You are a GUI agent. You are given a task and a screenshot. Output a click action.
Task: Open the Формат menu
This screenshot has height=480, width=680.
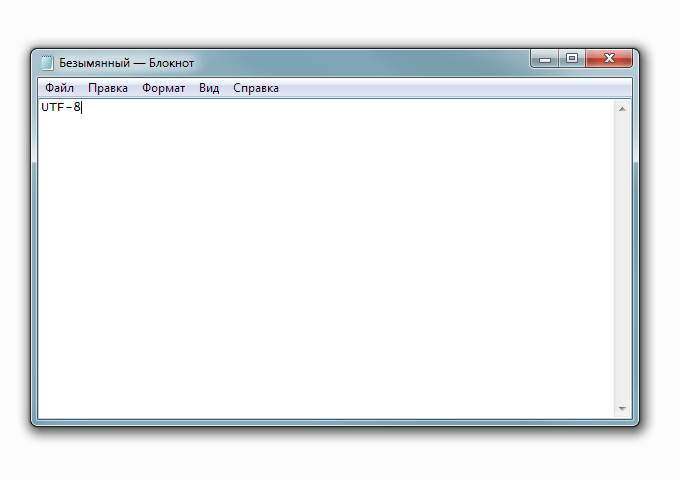coord(163,88)
